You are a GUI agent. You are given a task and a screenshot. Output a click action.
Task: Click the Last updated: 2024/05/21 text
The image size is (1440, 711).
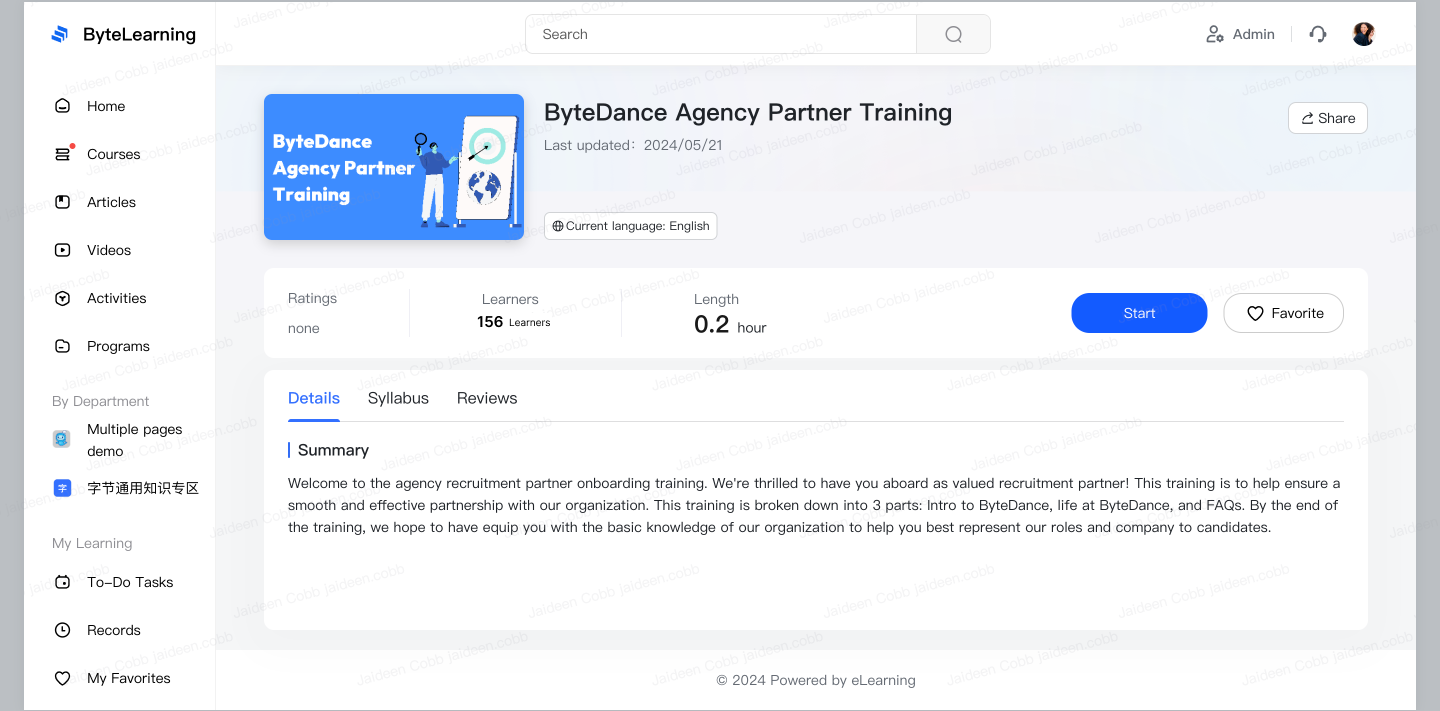click(633, 145)
